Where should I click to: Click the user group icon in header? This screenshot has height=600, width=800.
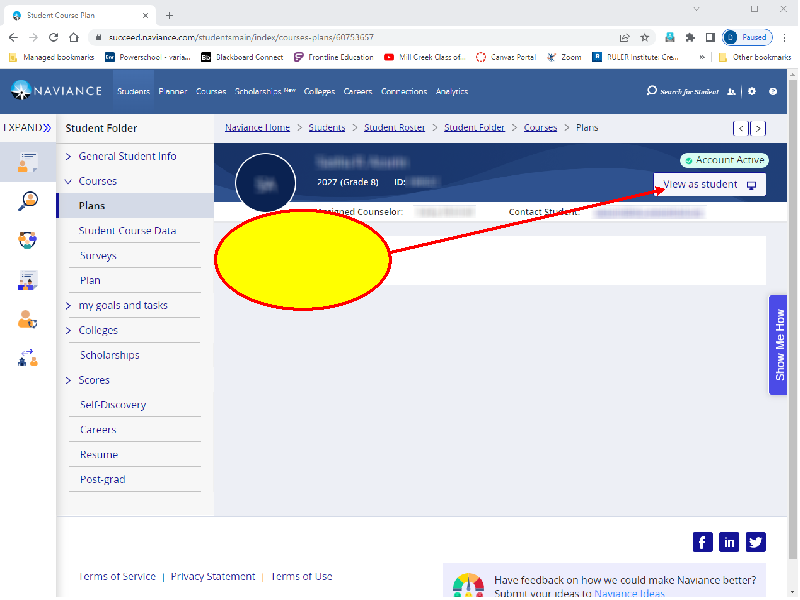731,91
